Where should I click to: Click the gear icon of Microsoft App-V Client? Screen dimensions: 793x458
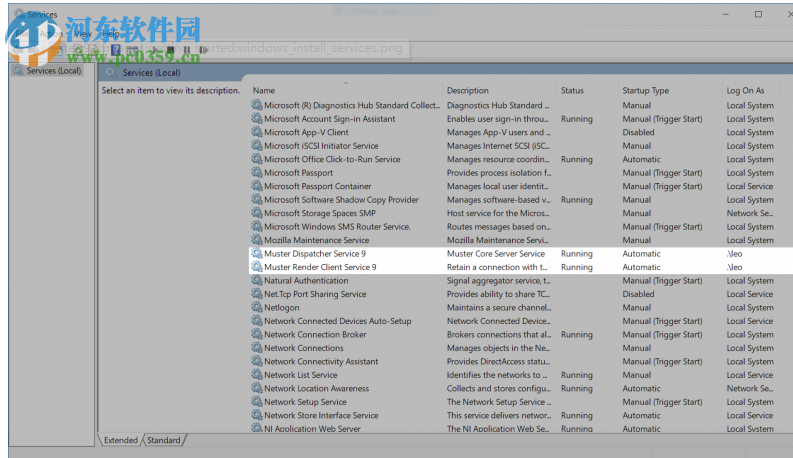256,132
